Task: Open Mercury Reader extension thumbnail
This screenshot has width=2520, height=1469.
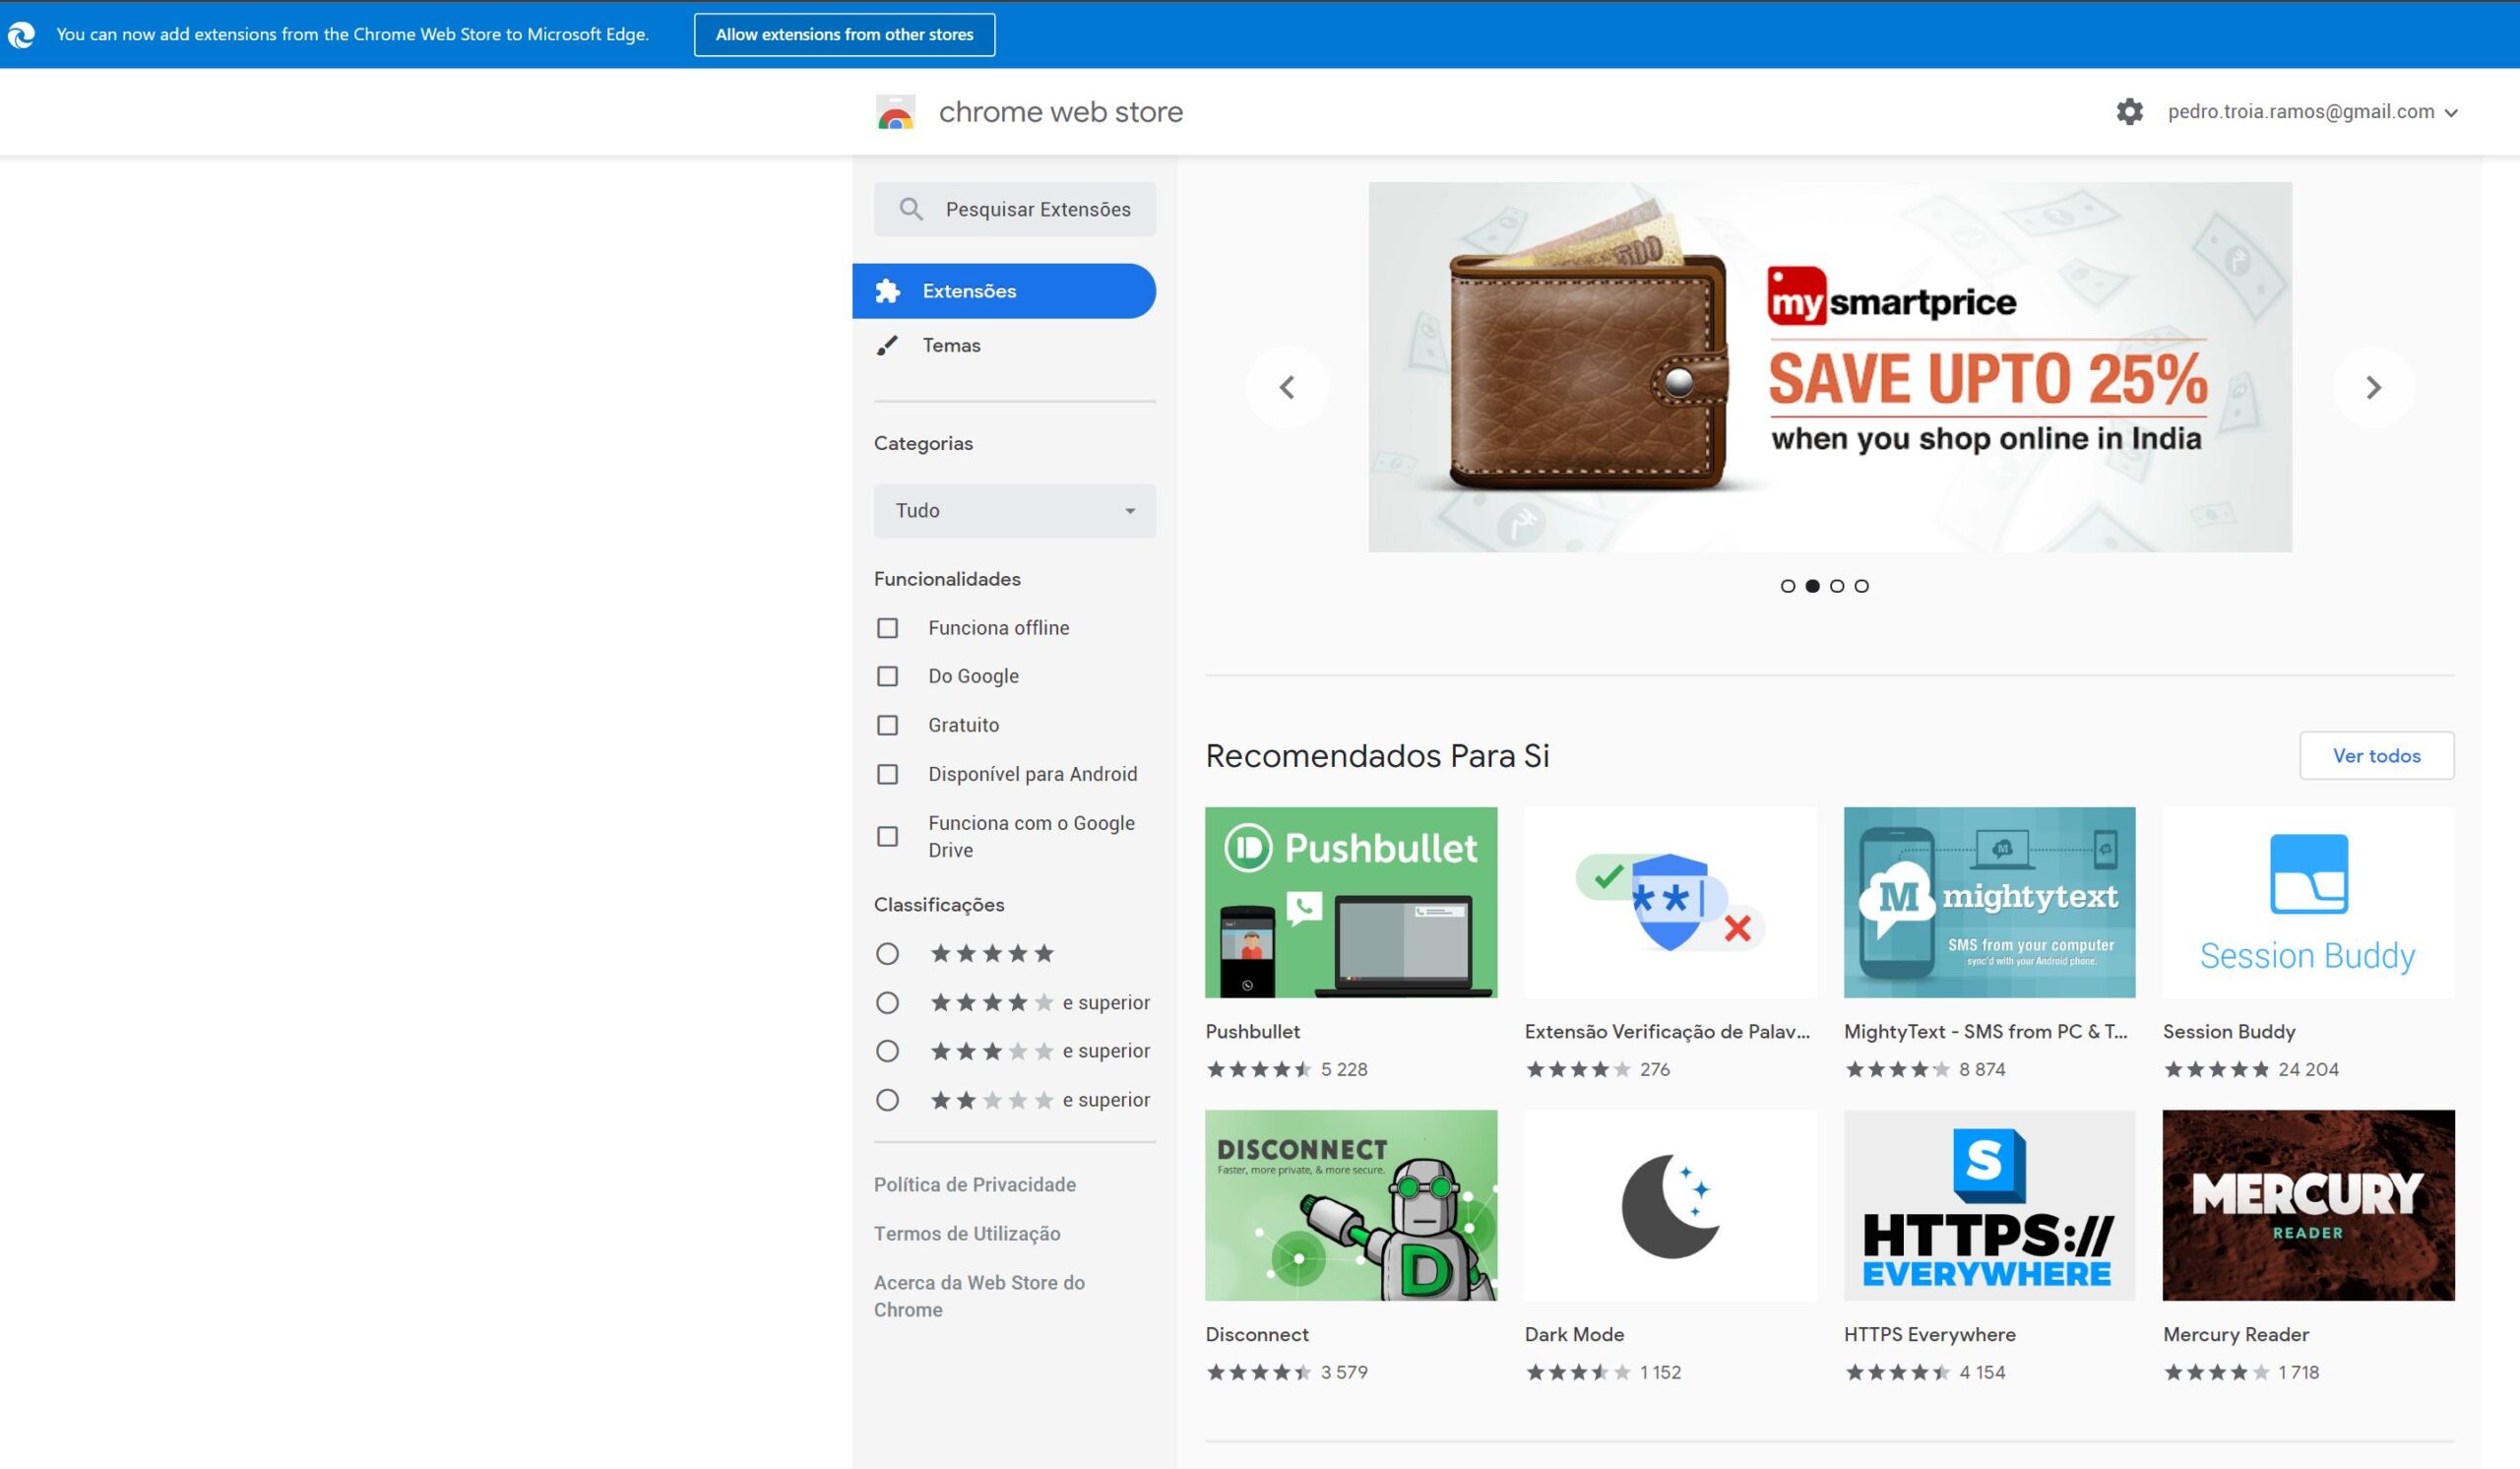Action: point(2308,1205)
